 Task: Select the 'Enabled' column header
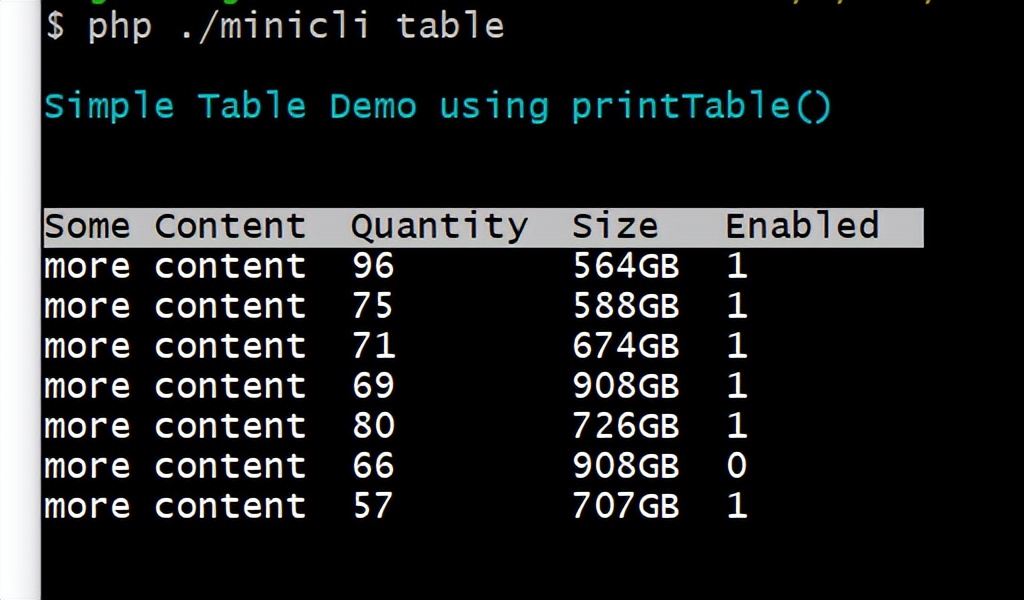(802, 226)
